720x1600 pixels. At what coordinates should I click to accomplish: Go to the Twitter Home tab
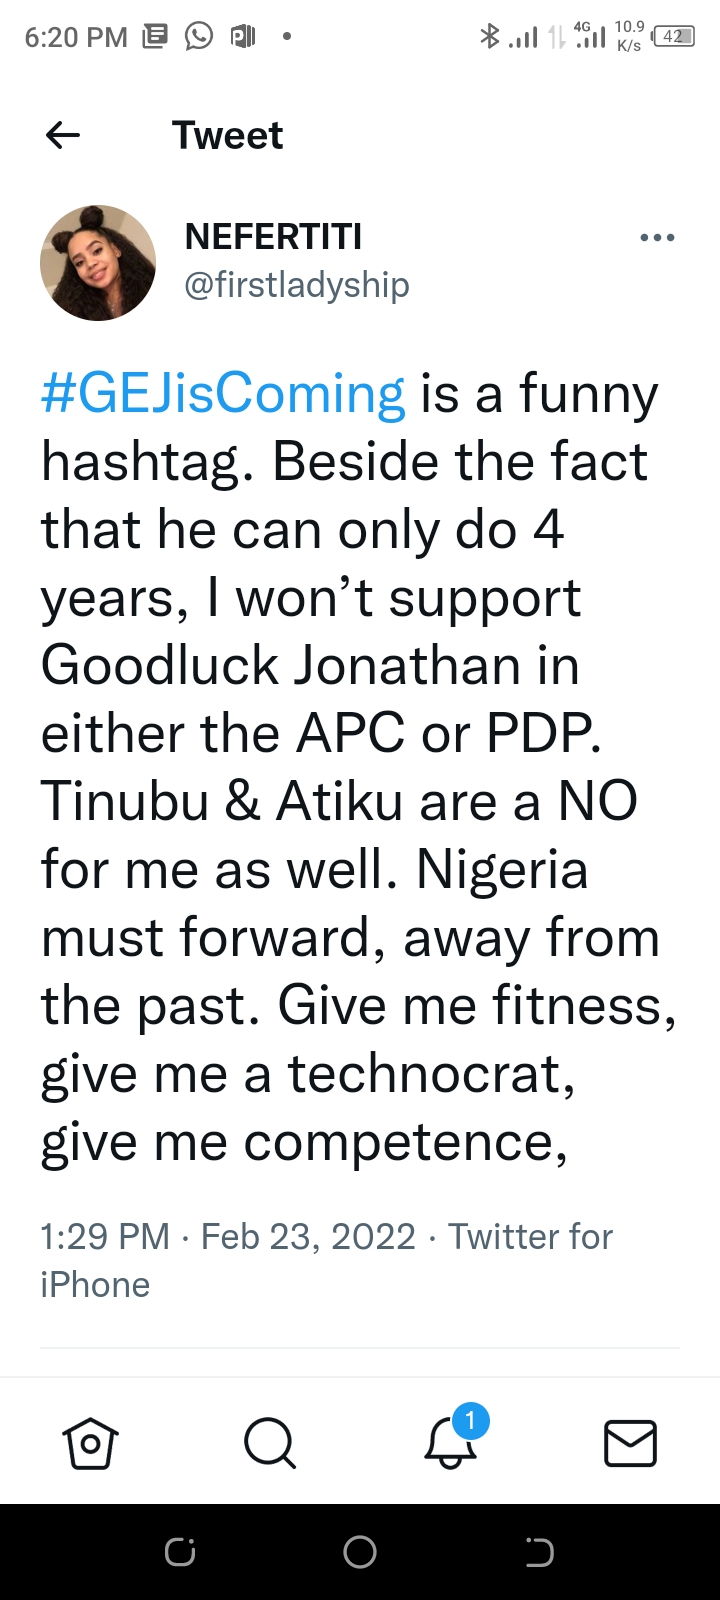[90, 1443]
